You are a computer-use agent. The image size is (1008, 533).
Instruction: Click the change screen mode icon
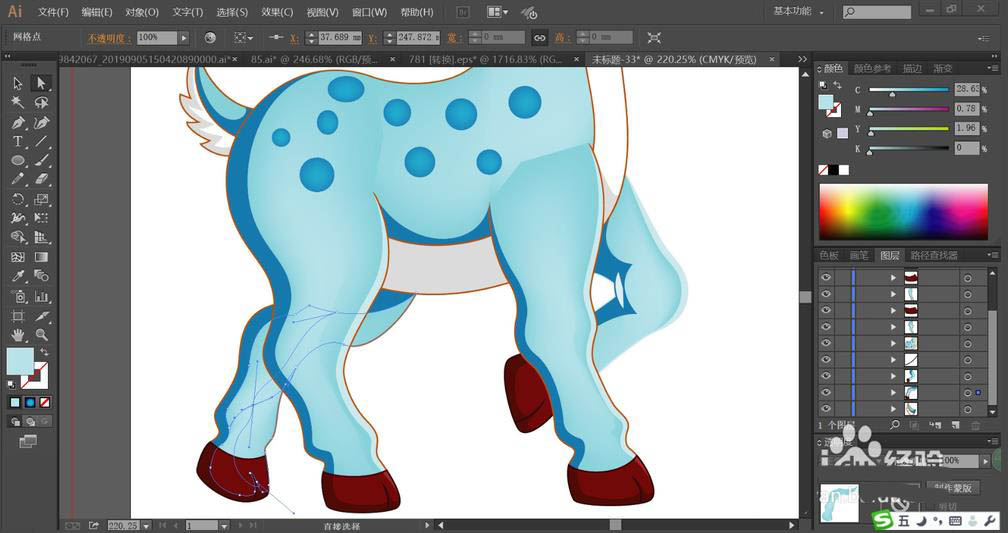28,441
